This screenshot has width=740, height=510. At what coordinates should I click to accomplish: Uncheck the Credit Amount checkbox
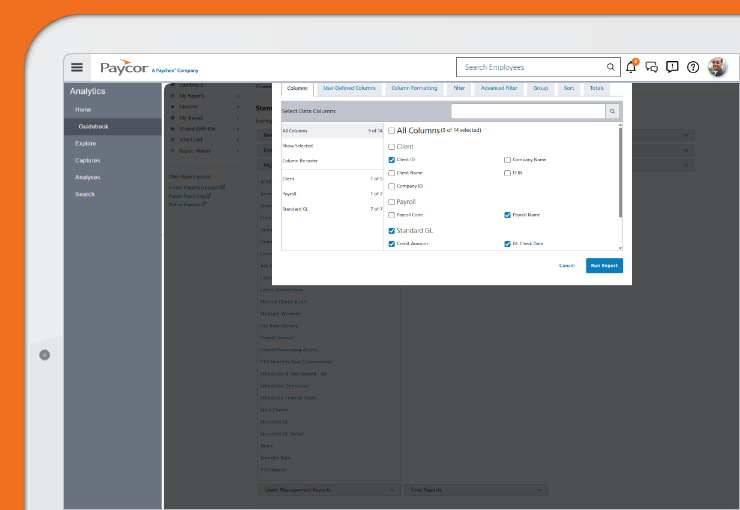pos(391,244)
